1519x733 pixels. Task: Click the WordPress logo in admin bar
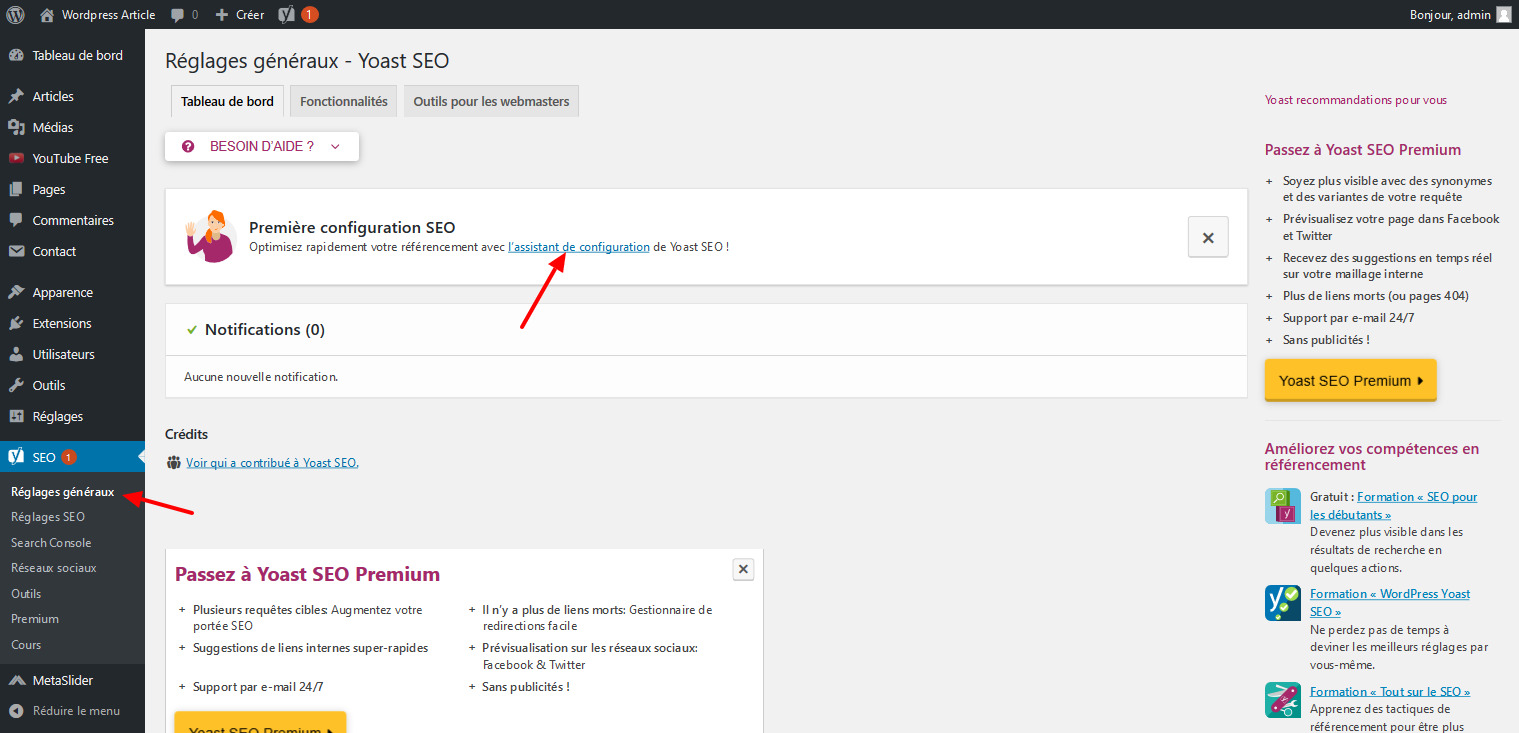click(15, 14)
